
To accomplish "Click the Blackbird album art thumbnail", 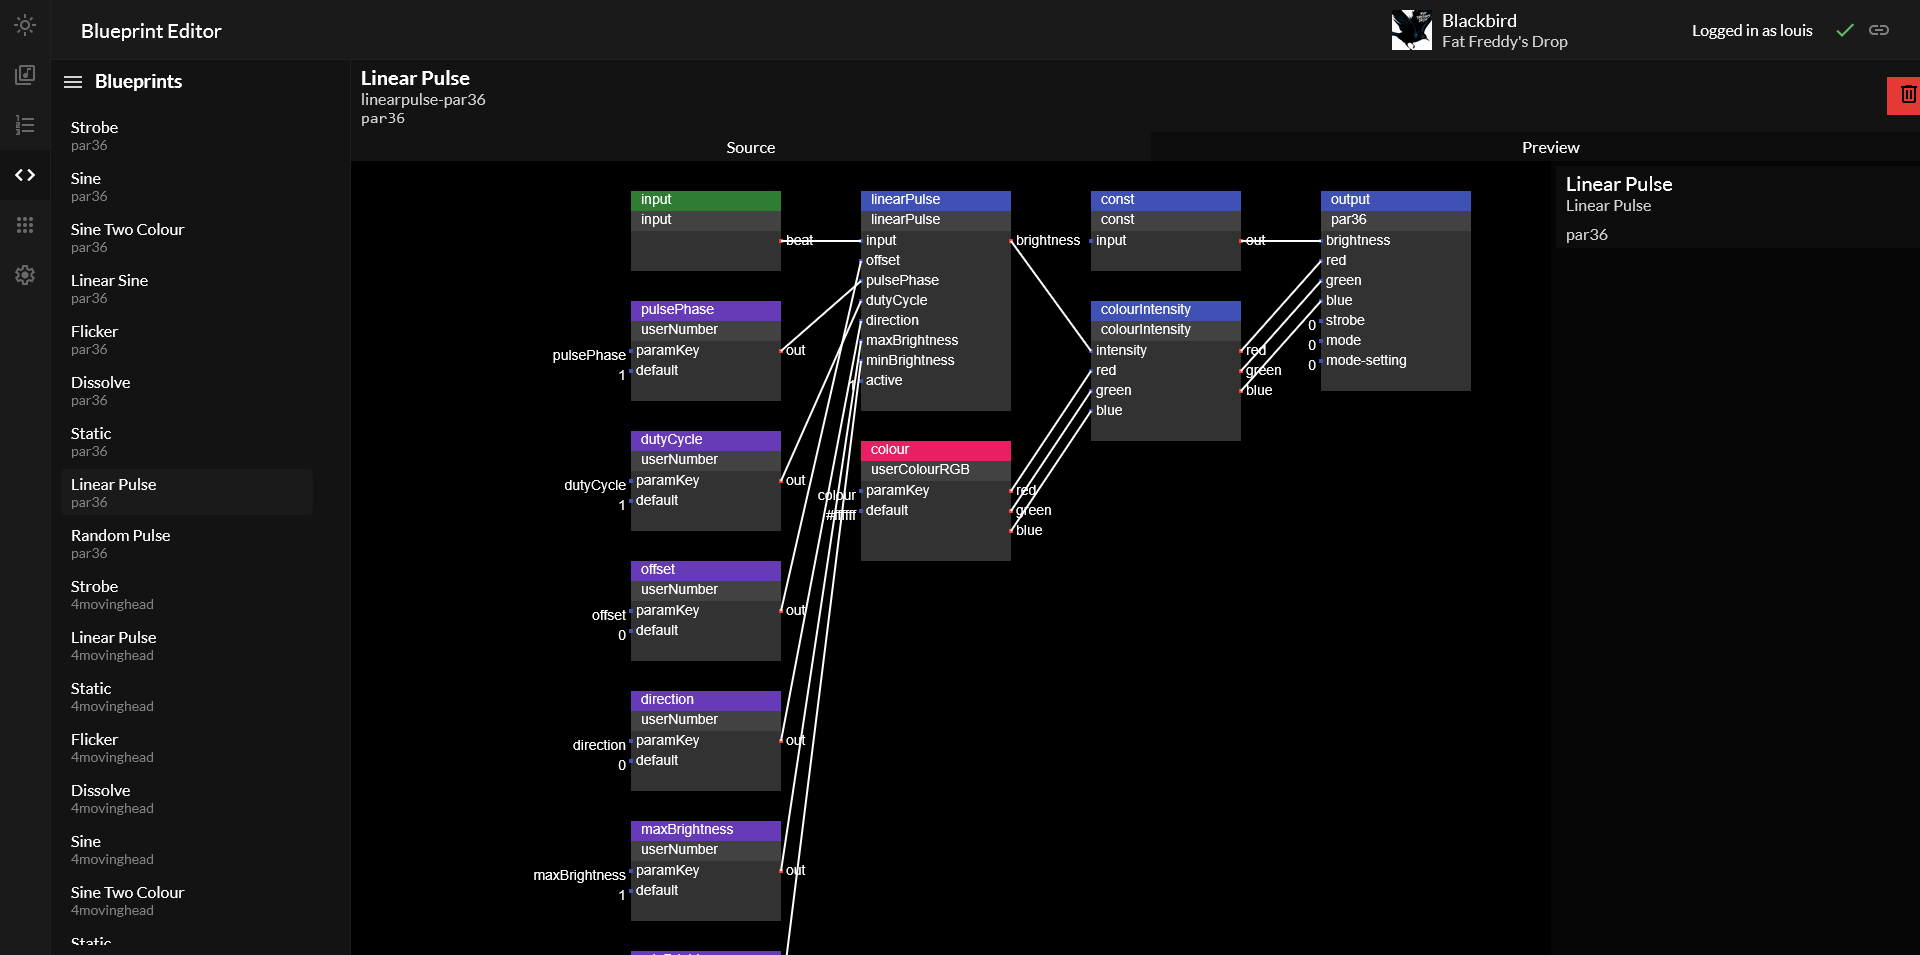I will pos(1411,30).
